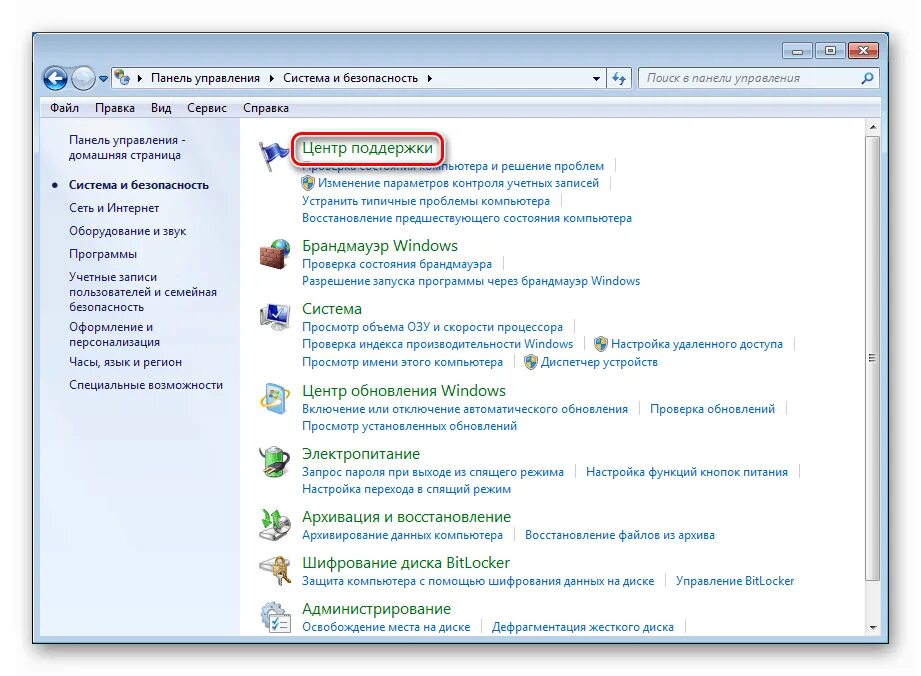Click Включение или отключение автоматического обновления
The height and width of the screenshot is (676, 921).
coord(465,409)
